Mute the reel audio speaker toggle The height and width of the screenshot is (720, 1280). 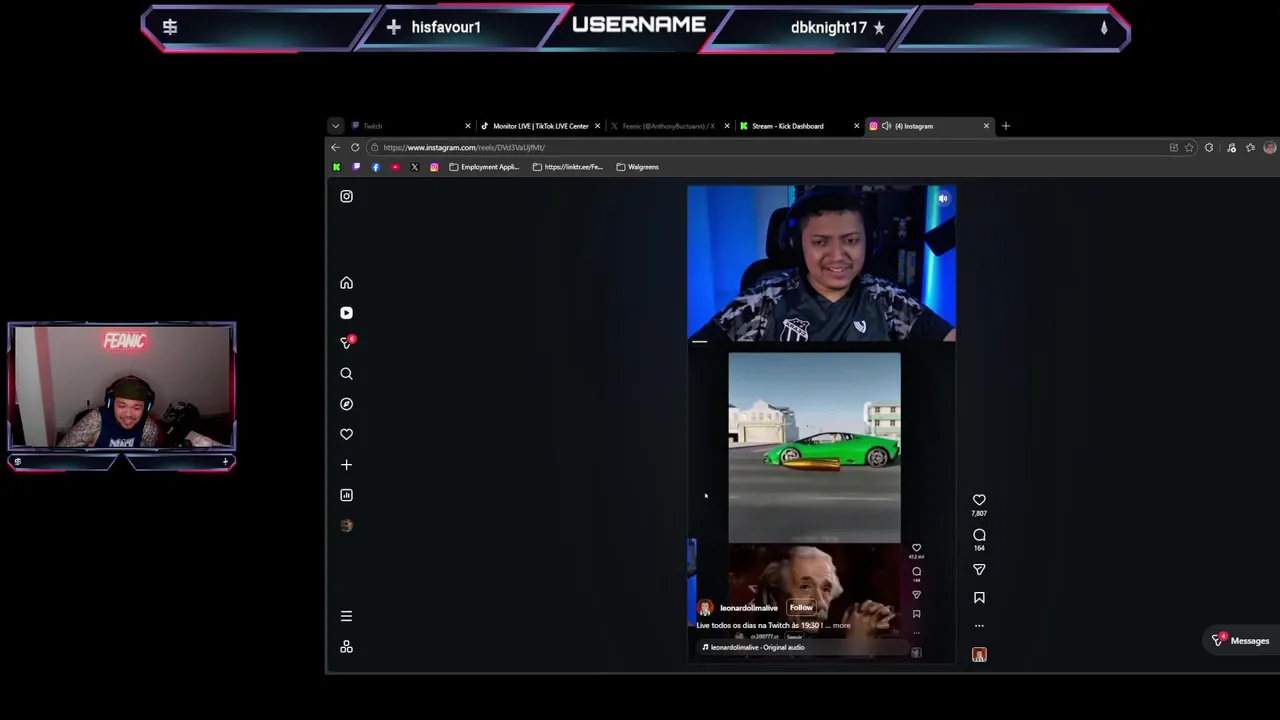point(943,198)
